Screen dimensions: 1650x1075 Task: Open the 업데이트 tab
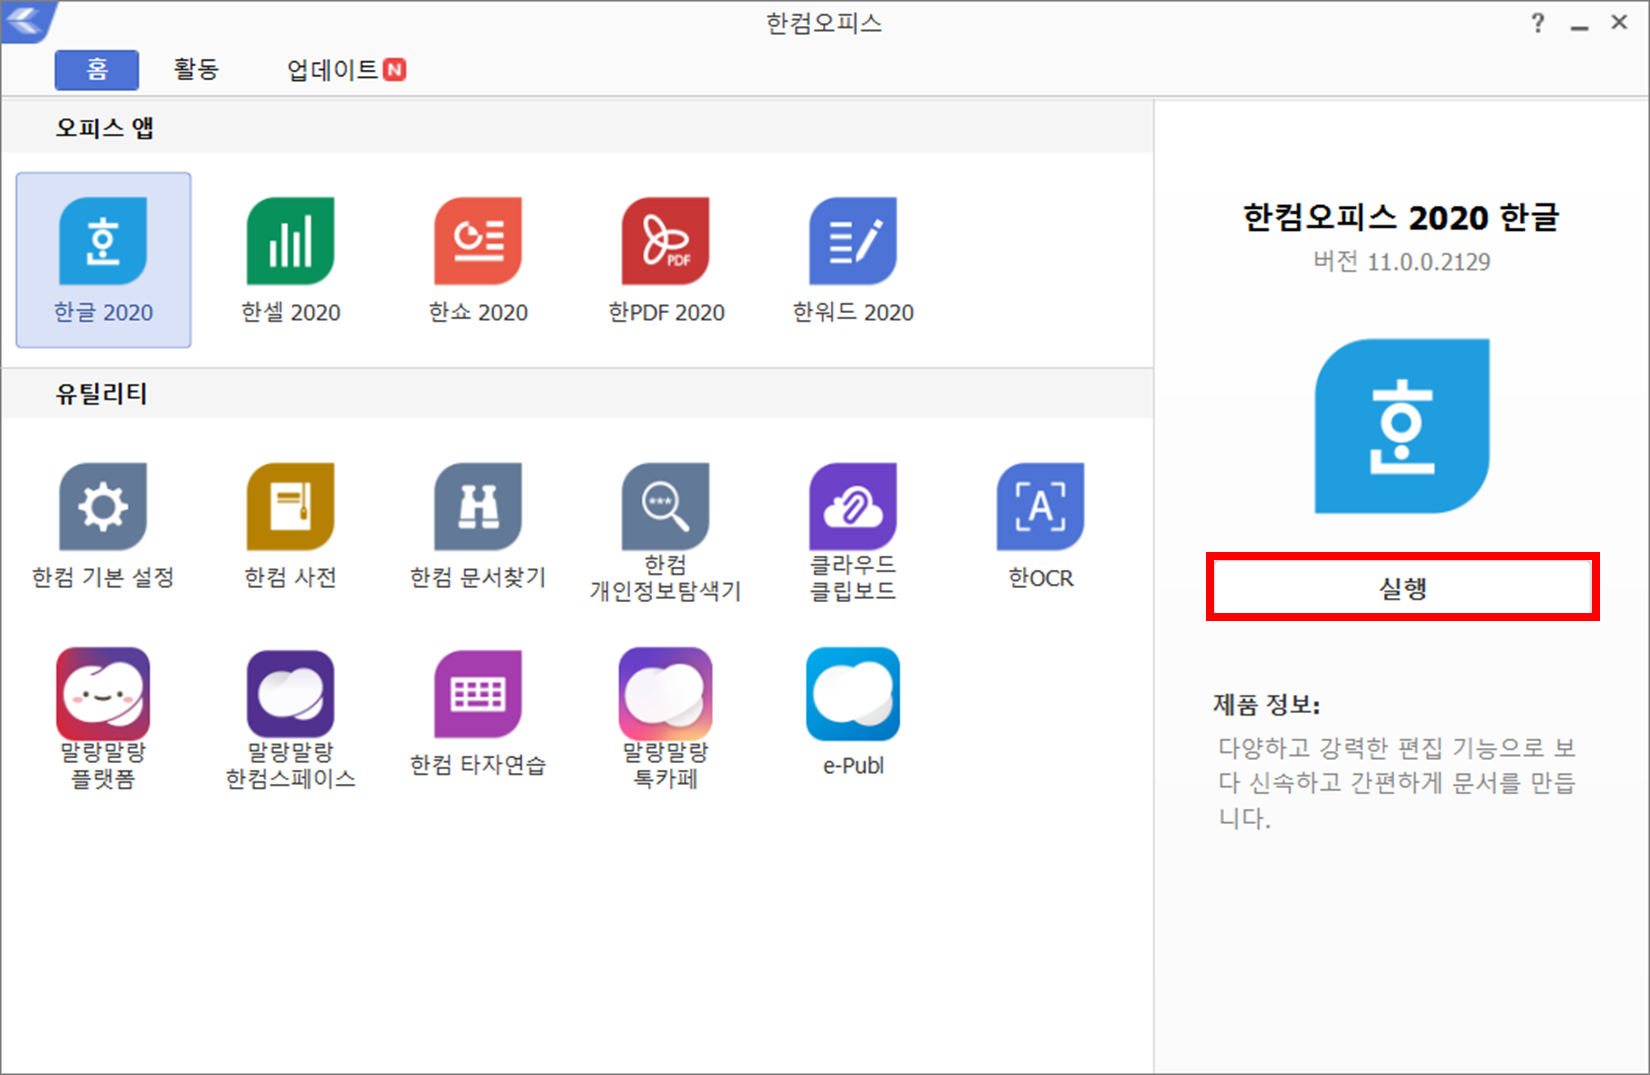coord(346,70)
